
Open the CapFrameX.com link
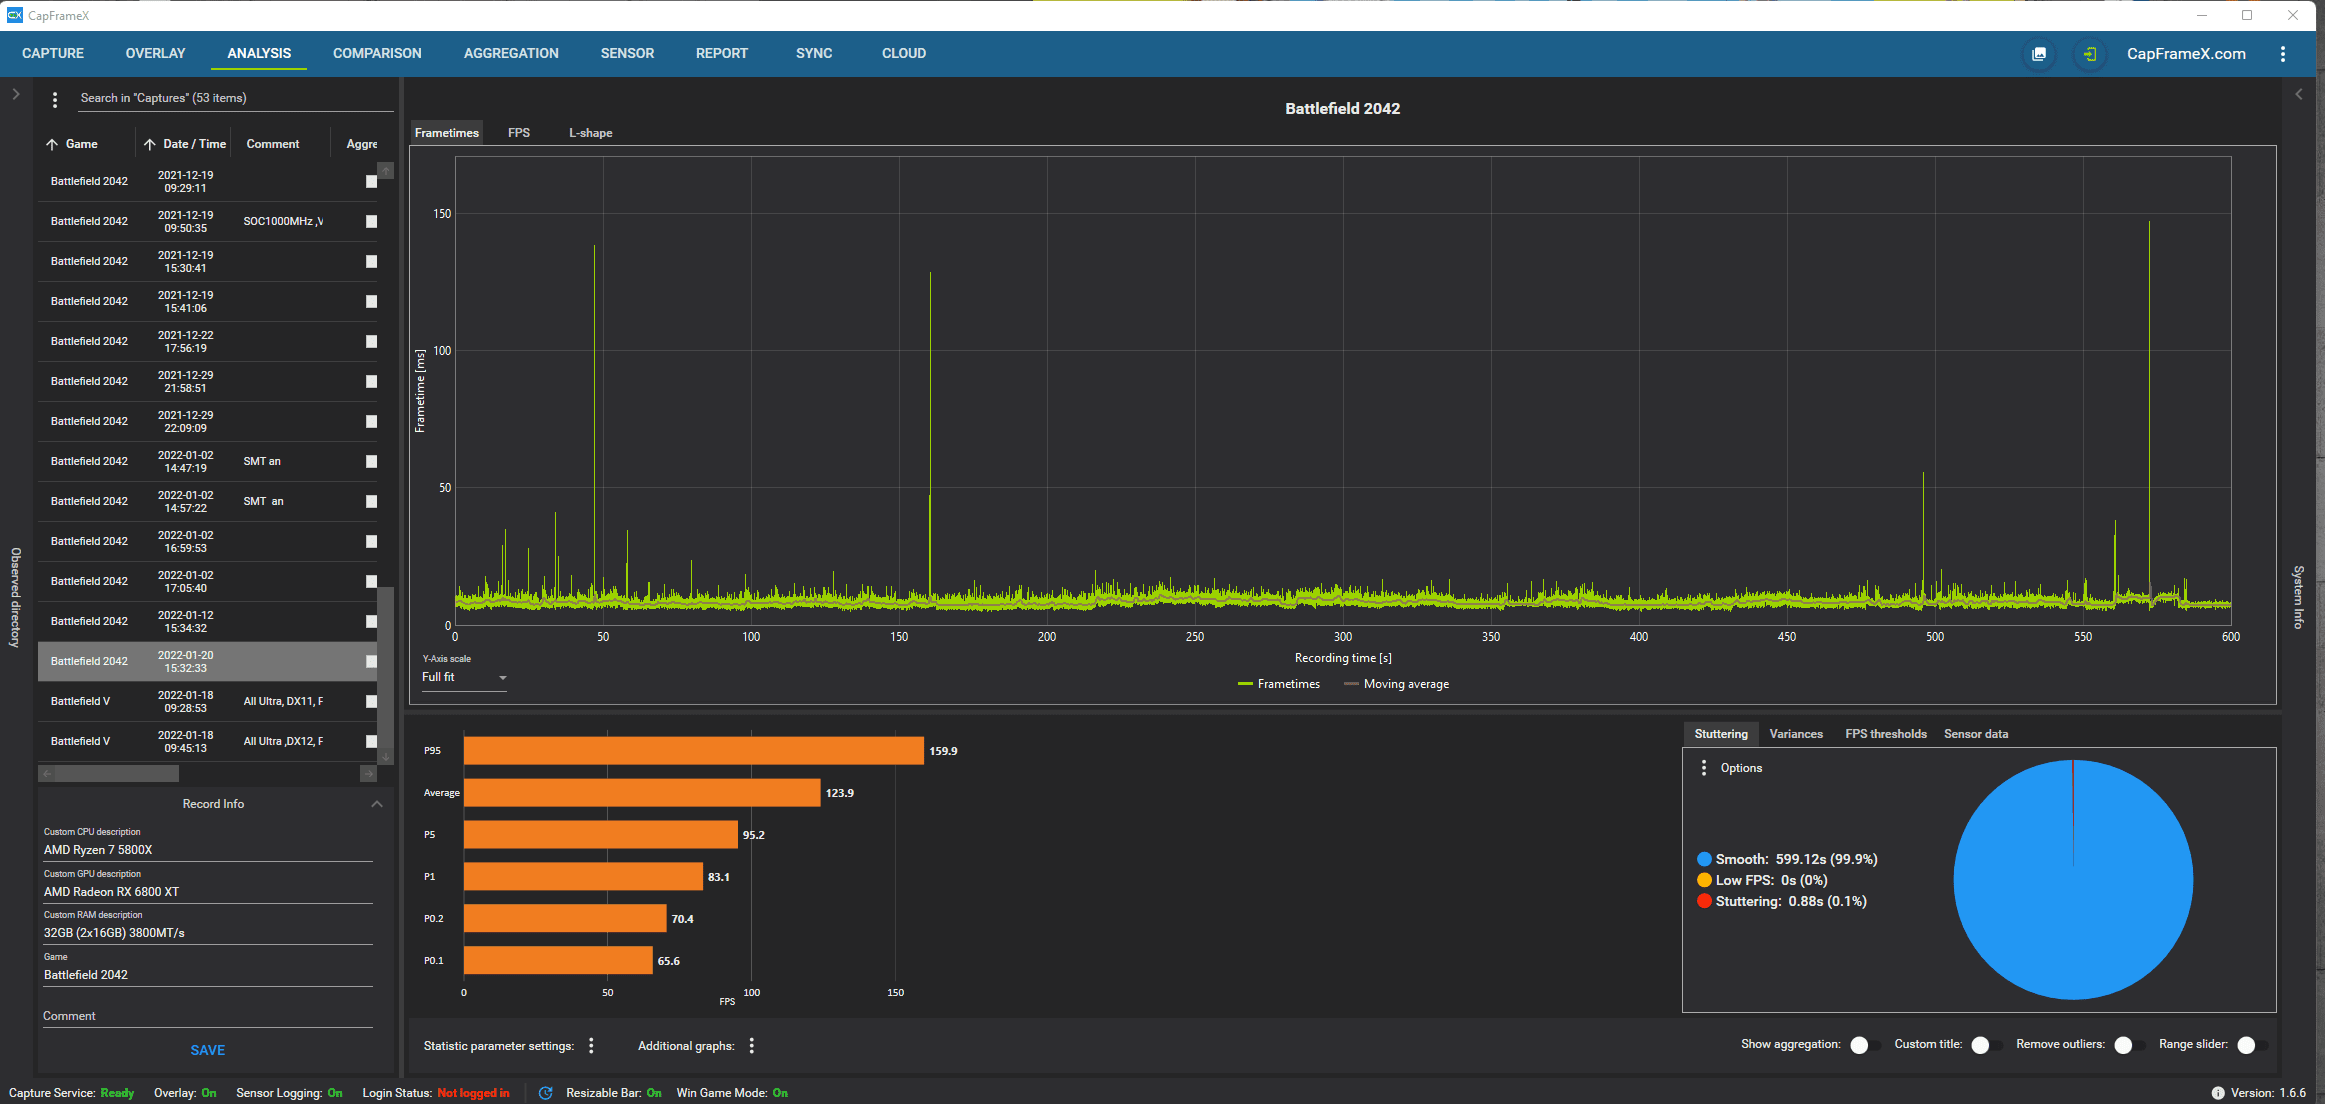[2185, 54]
